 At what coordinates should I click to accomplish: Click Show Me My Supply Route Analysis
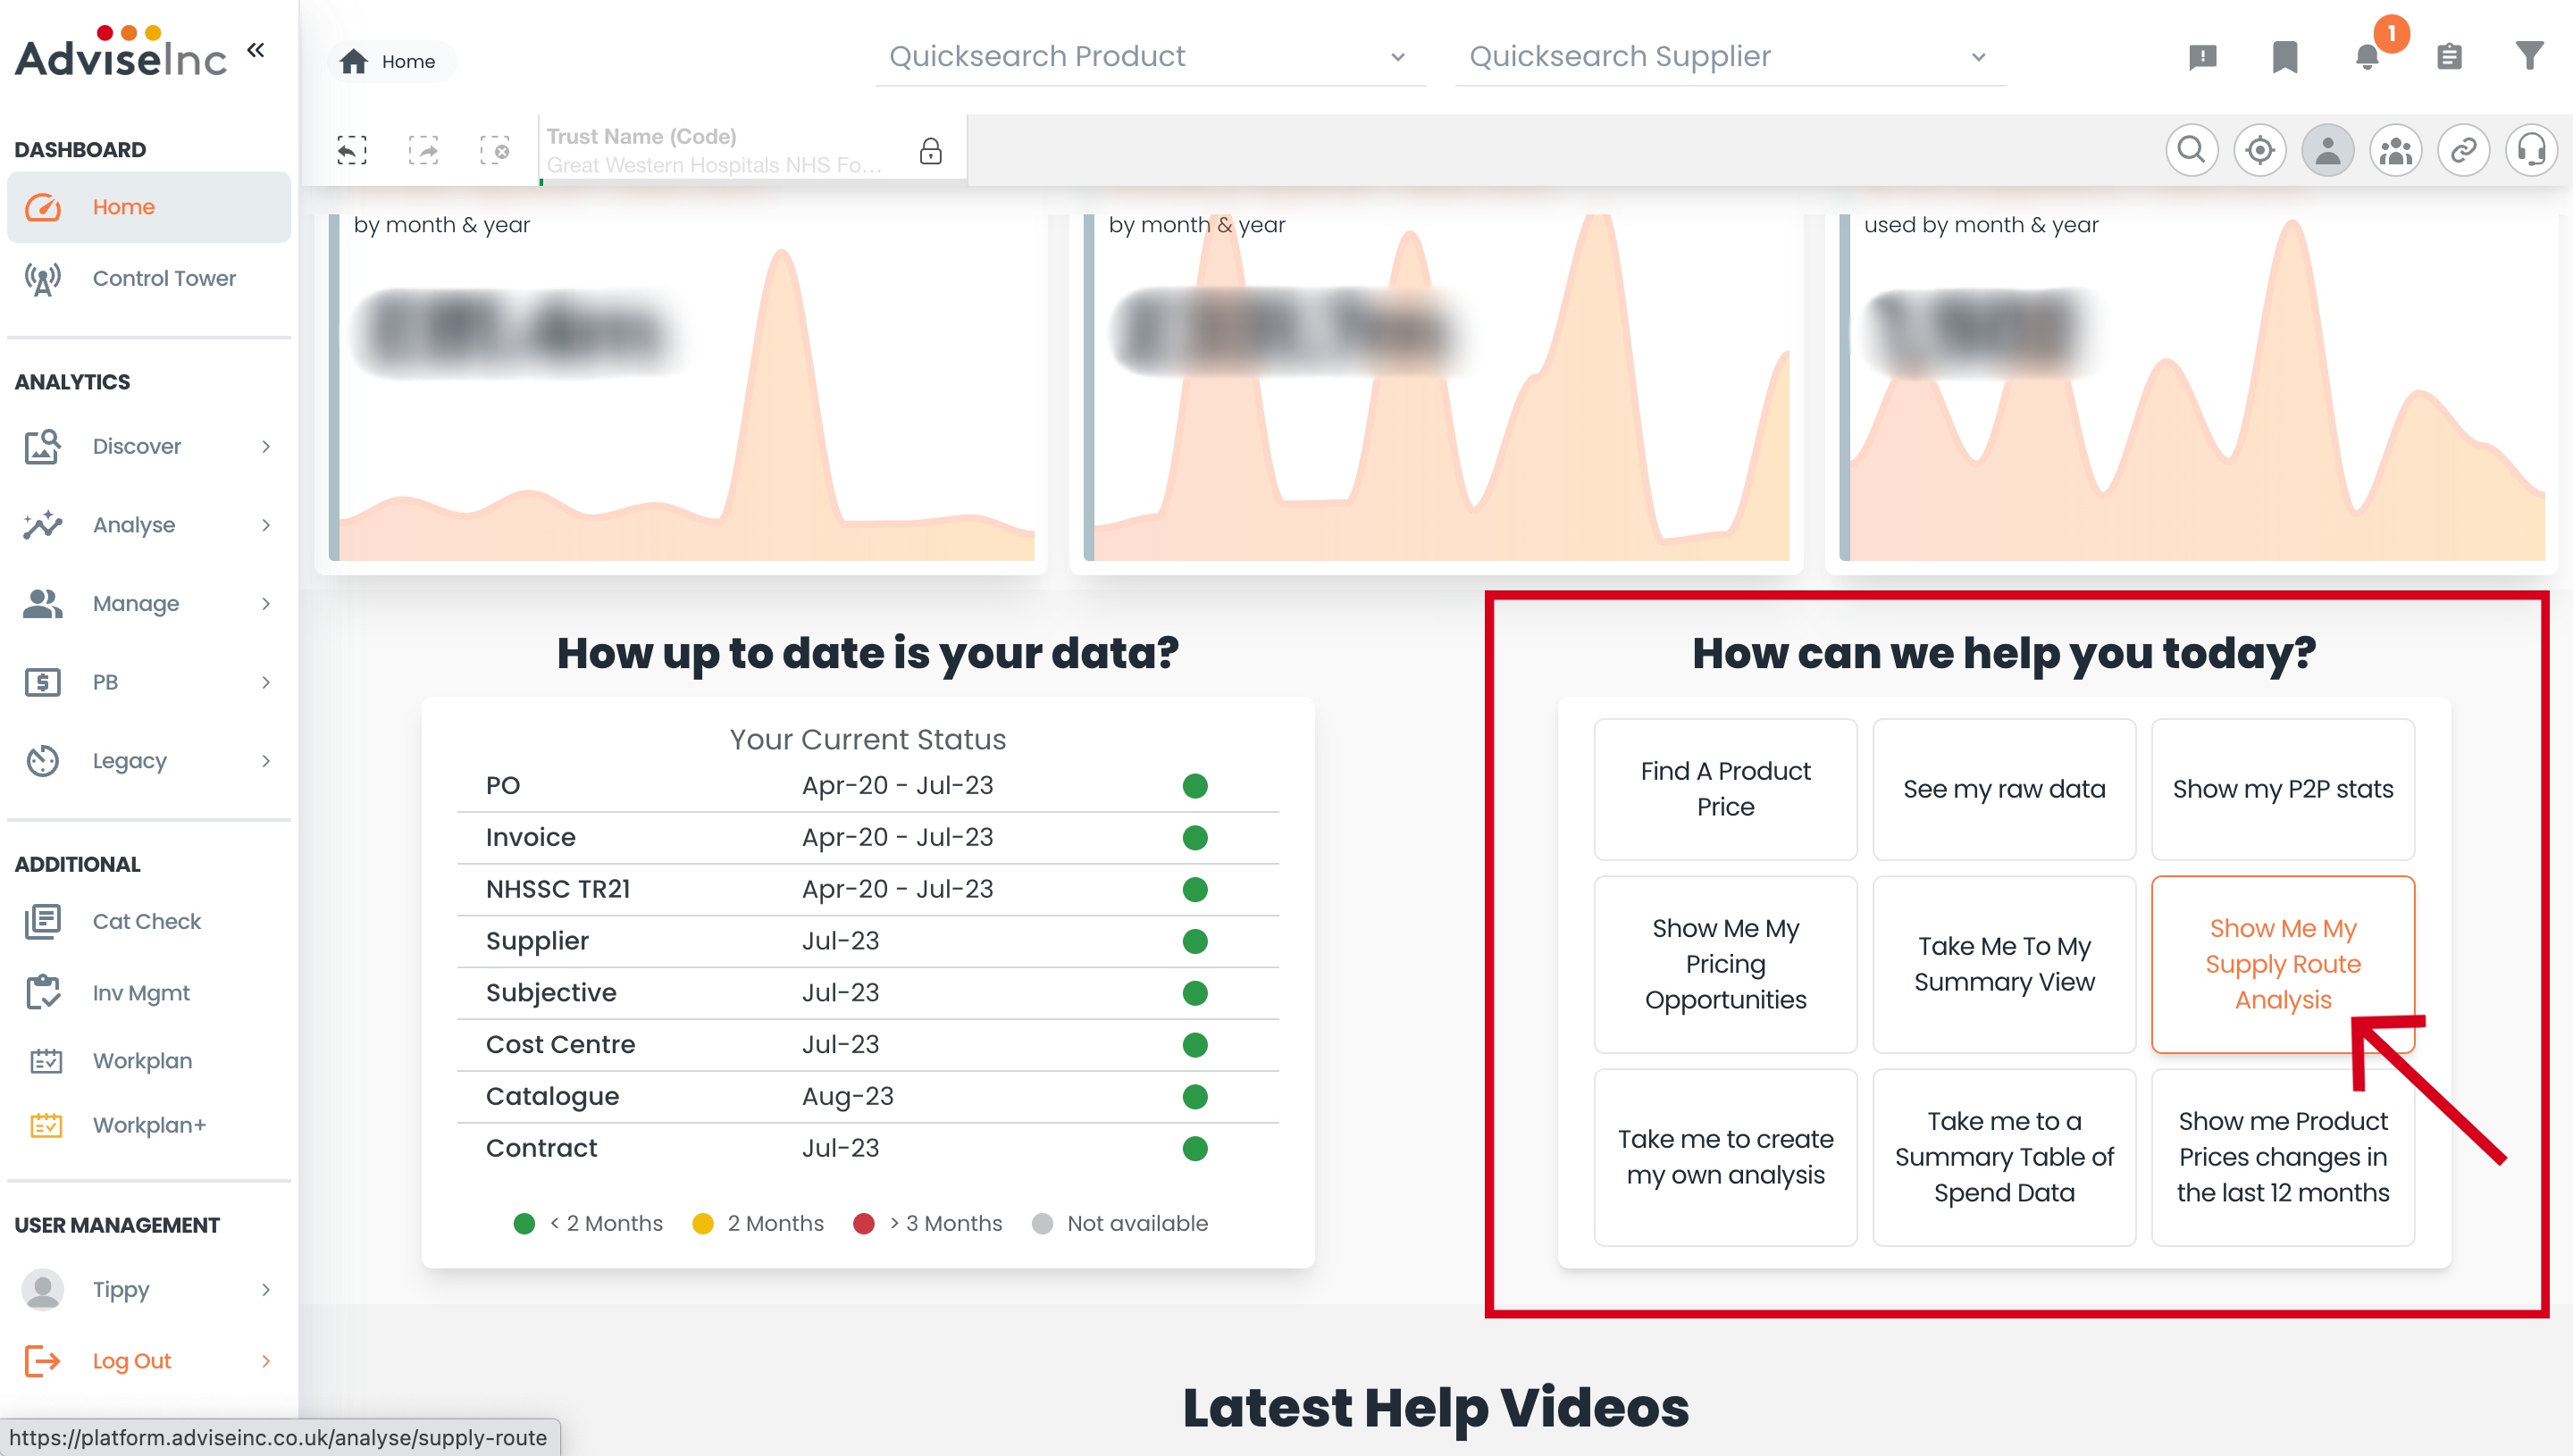pyautogui.click(x=2282, y=964)
